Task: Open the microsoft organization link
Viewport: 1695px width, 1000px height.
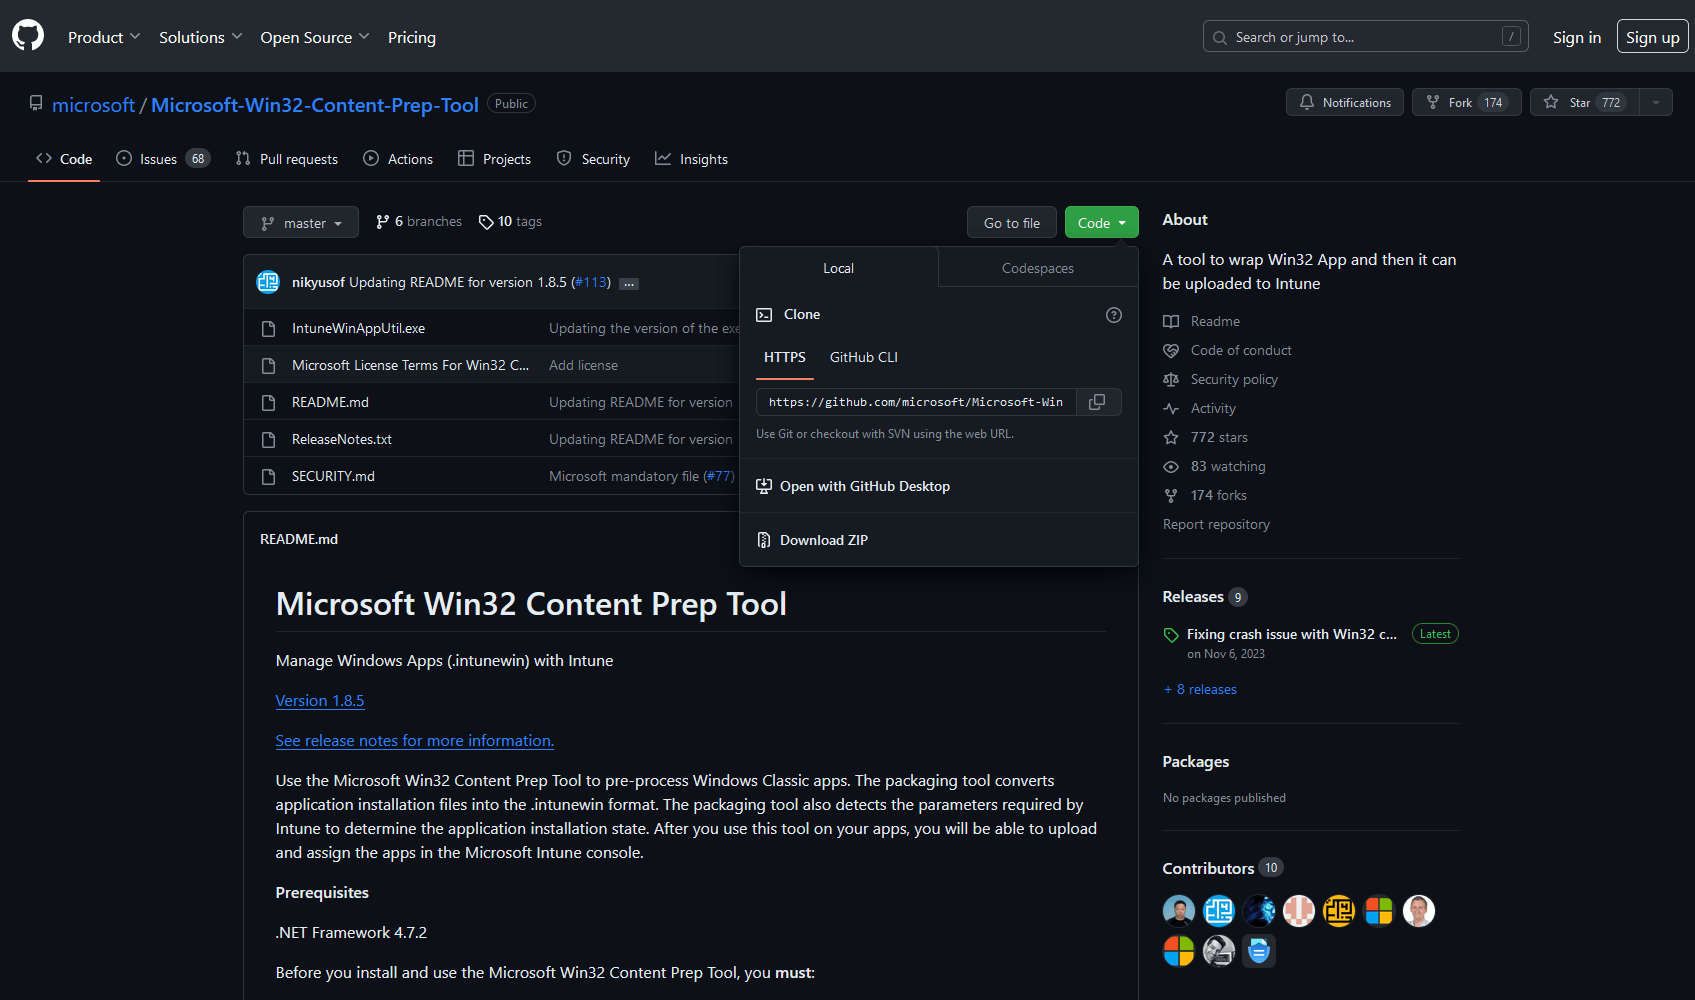Action: [x=93, y=105]
